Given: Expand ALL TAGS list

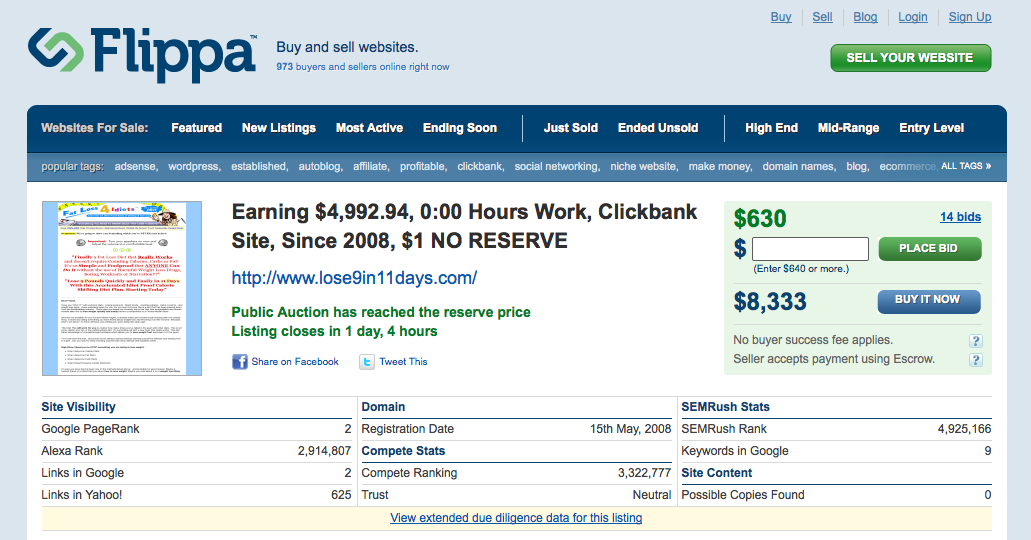Looking at the screenshot, I should point(966,166).
